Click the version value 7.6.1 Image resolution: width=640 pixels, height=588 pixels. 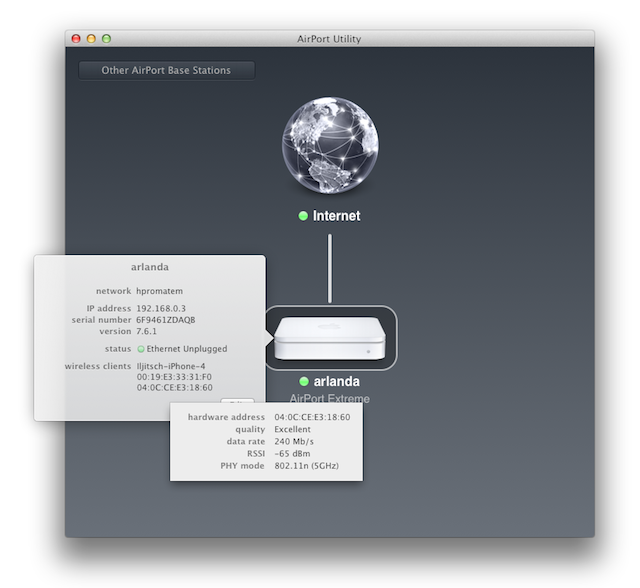146,331
